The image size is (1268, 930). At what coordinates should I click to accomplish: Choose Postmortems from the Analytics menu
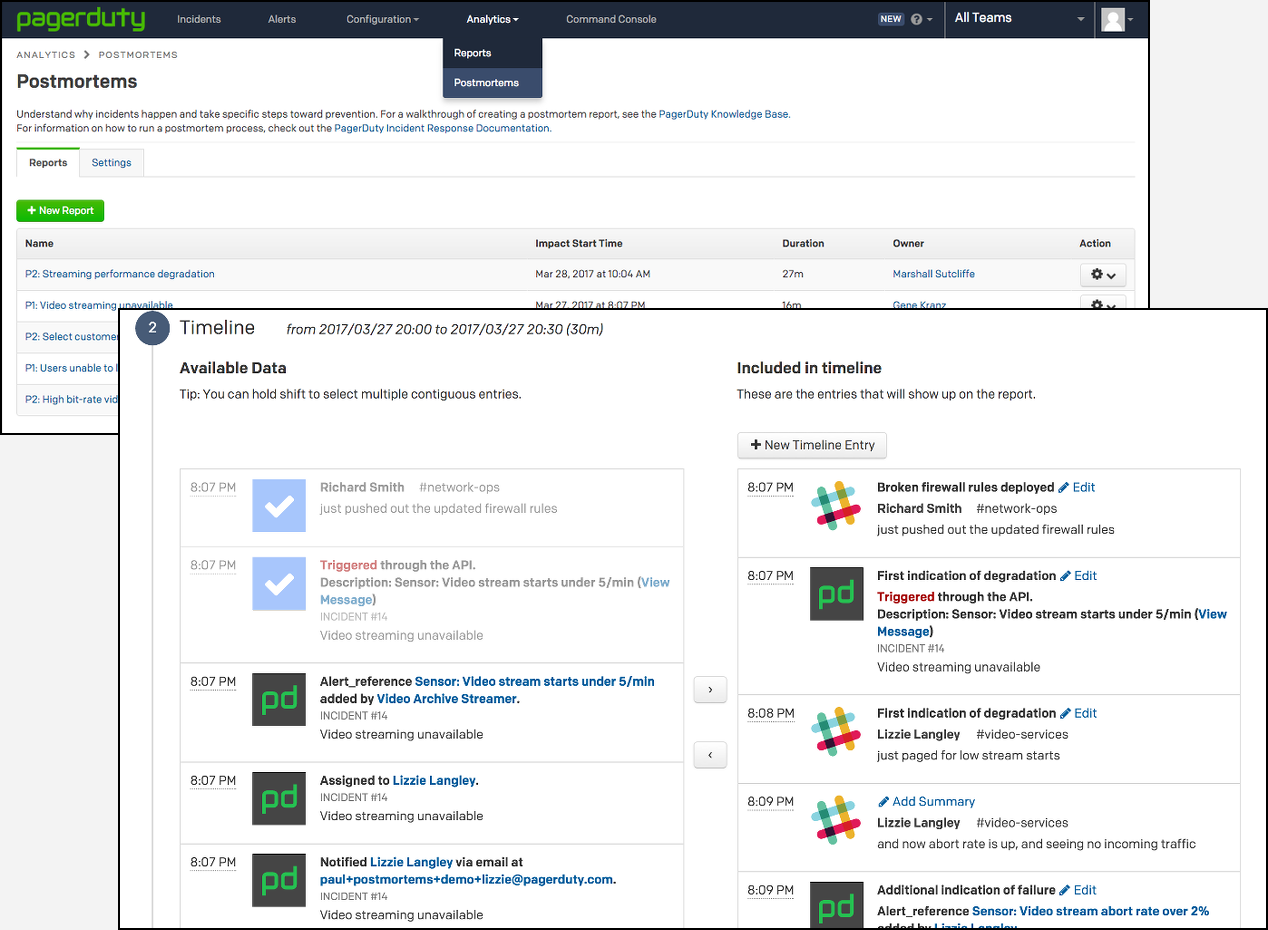pyautogui.click(x=492, y=82)
